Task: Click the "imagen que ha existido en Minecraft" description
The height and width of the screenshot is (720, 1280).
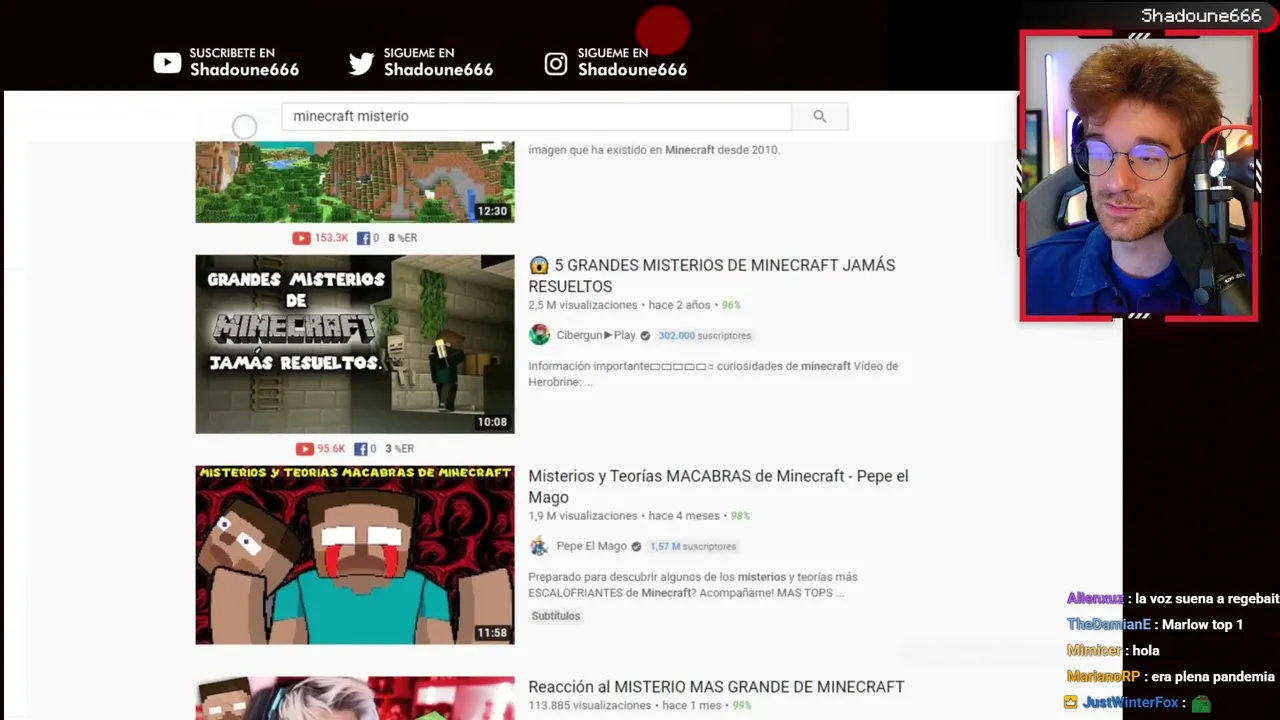Action: coord(653,150)
